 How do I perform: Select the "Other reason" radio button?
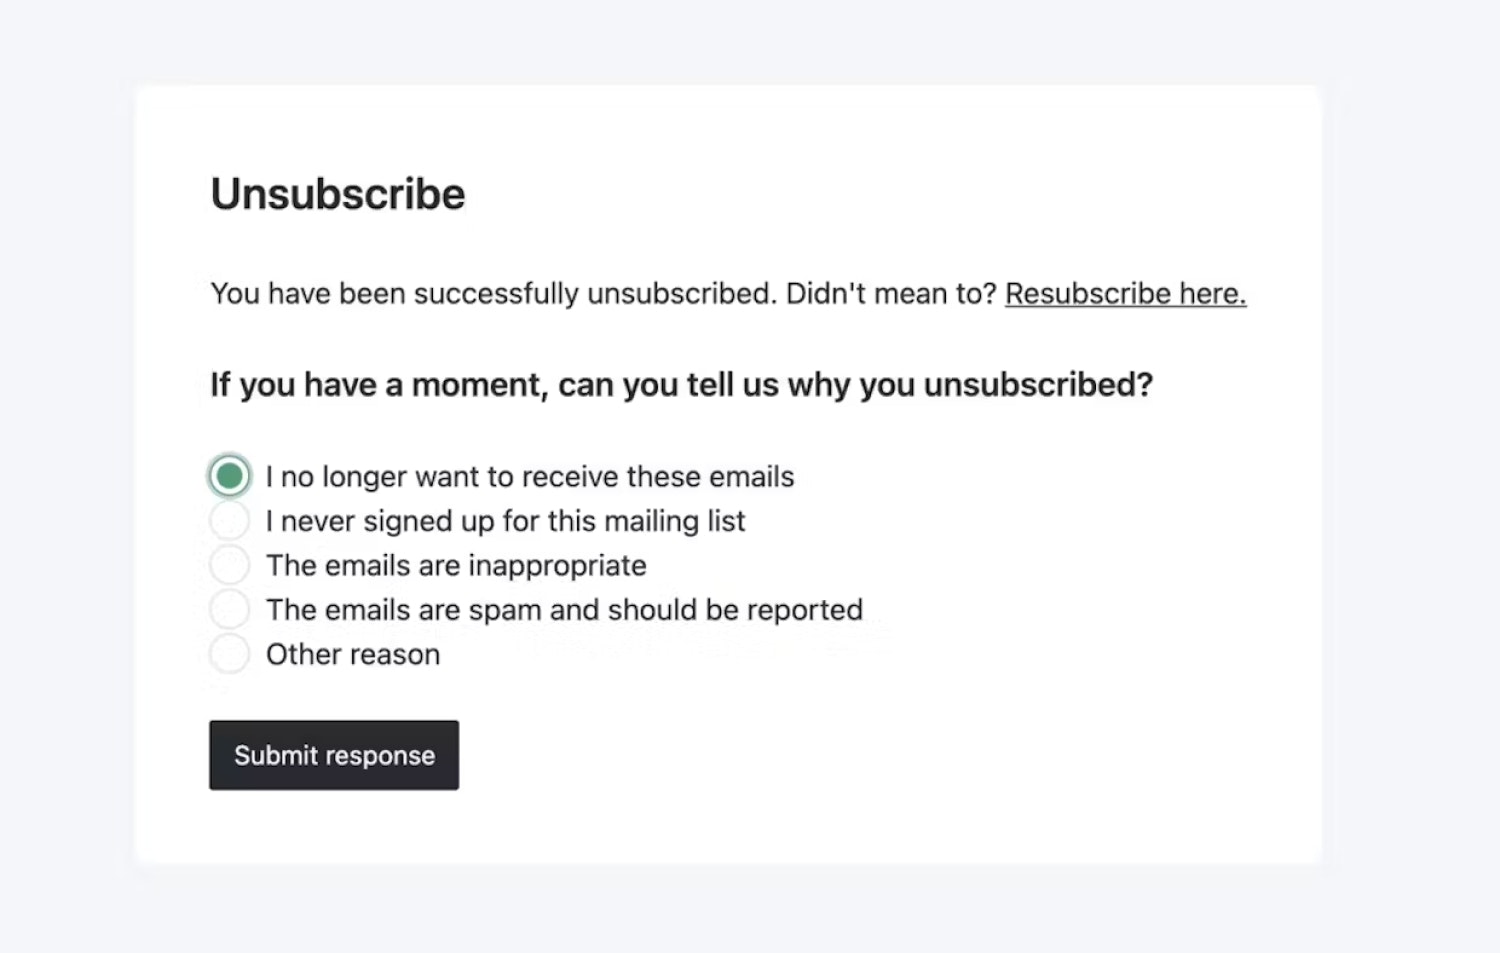(229, 654)
